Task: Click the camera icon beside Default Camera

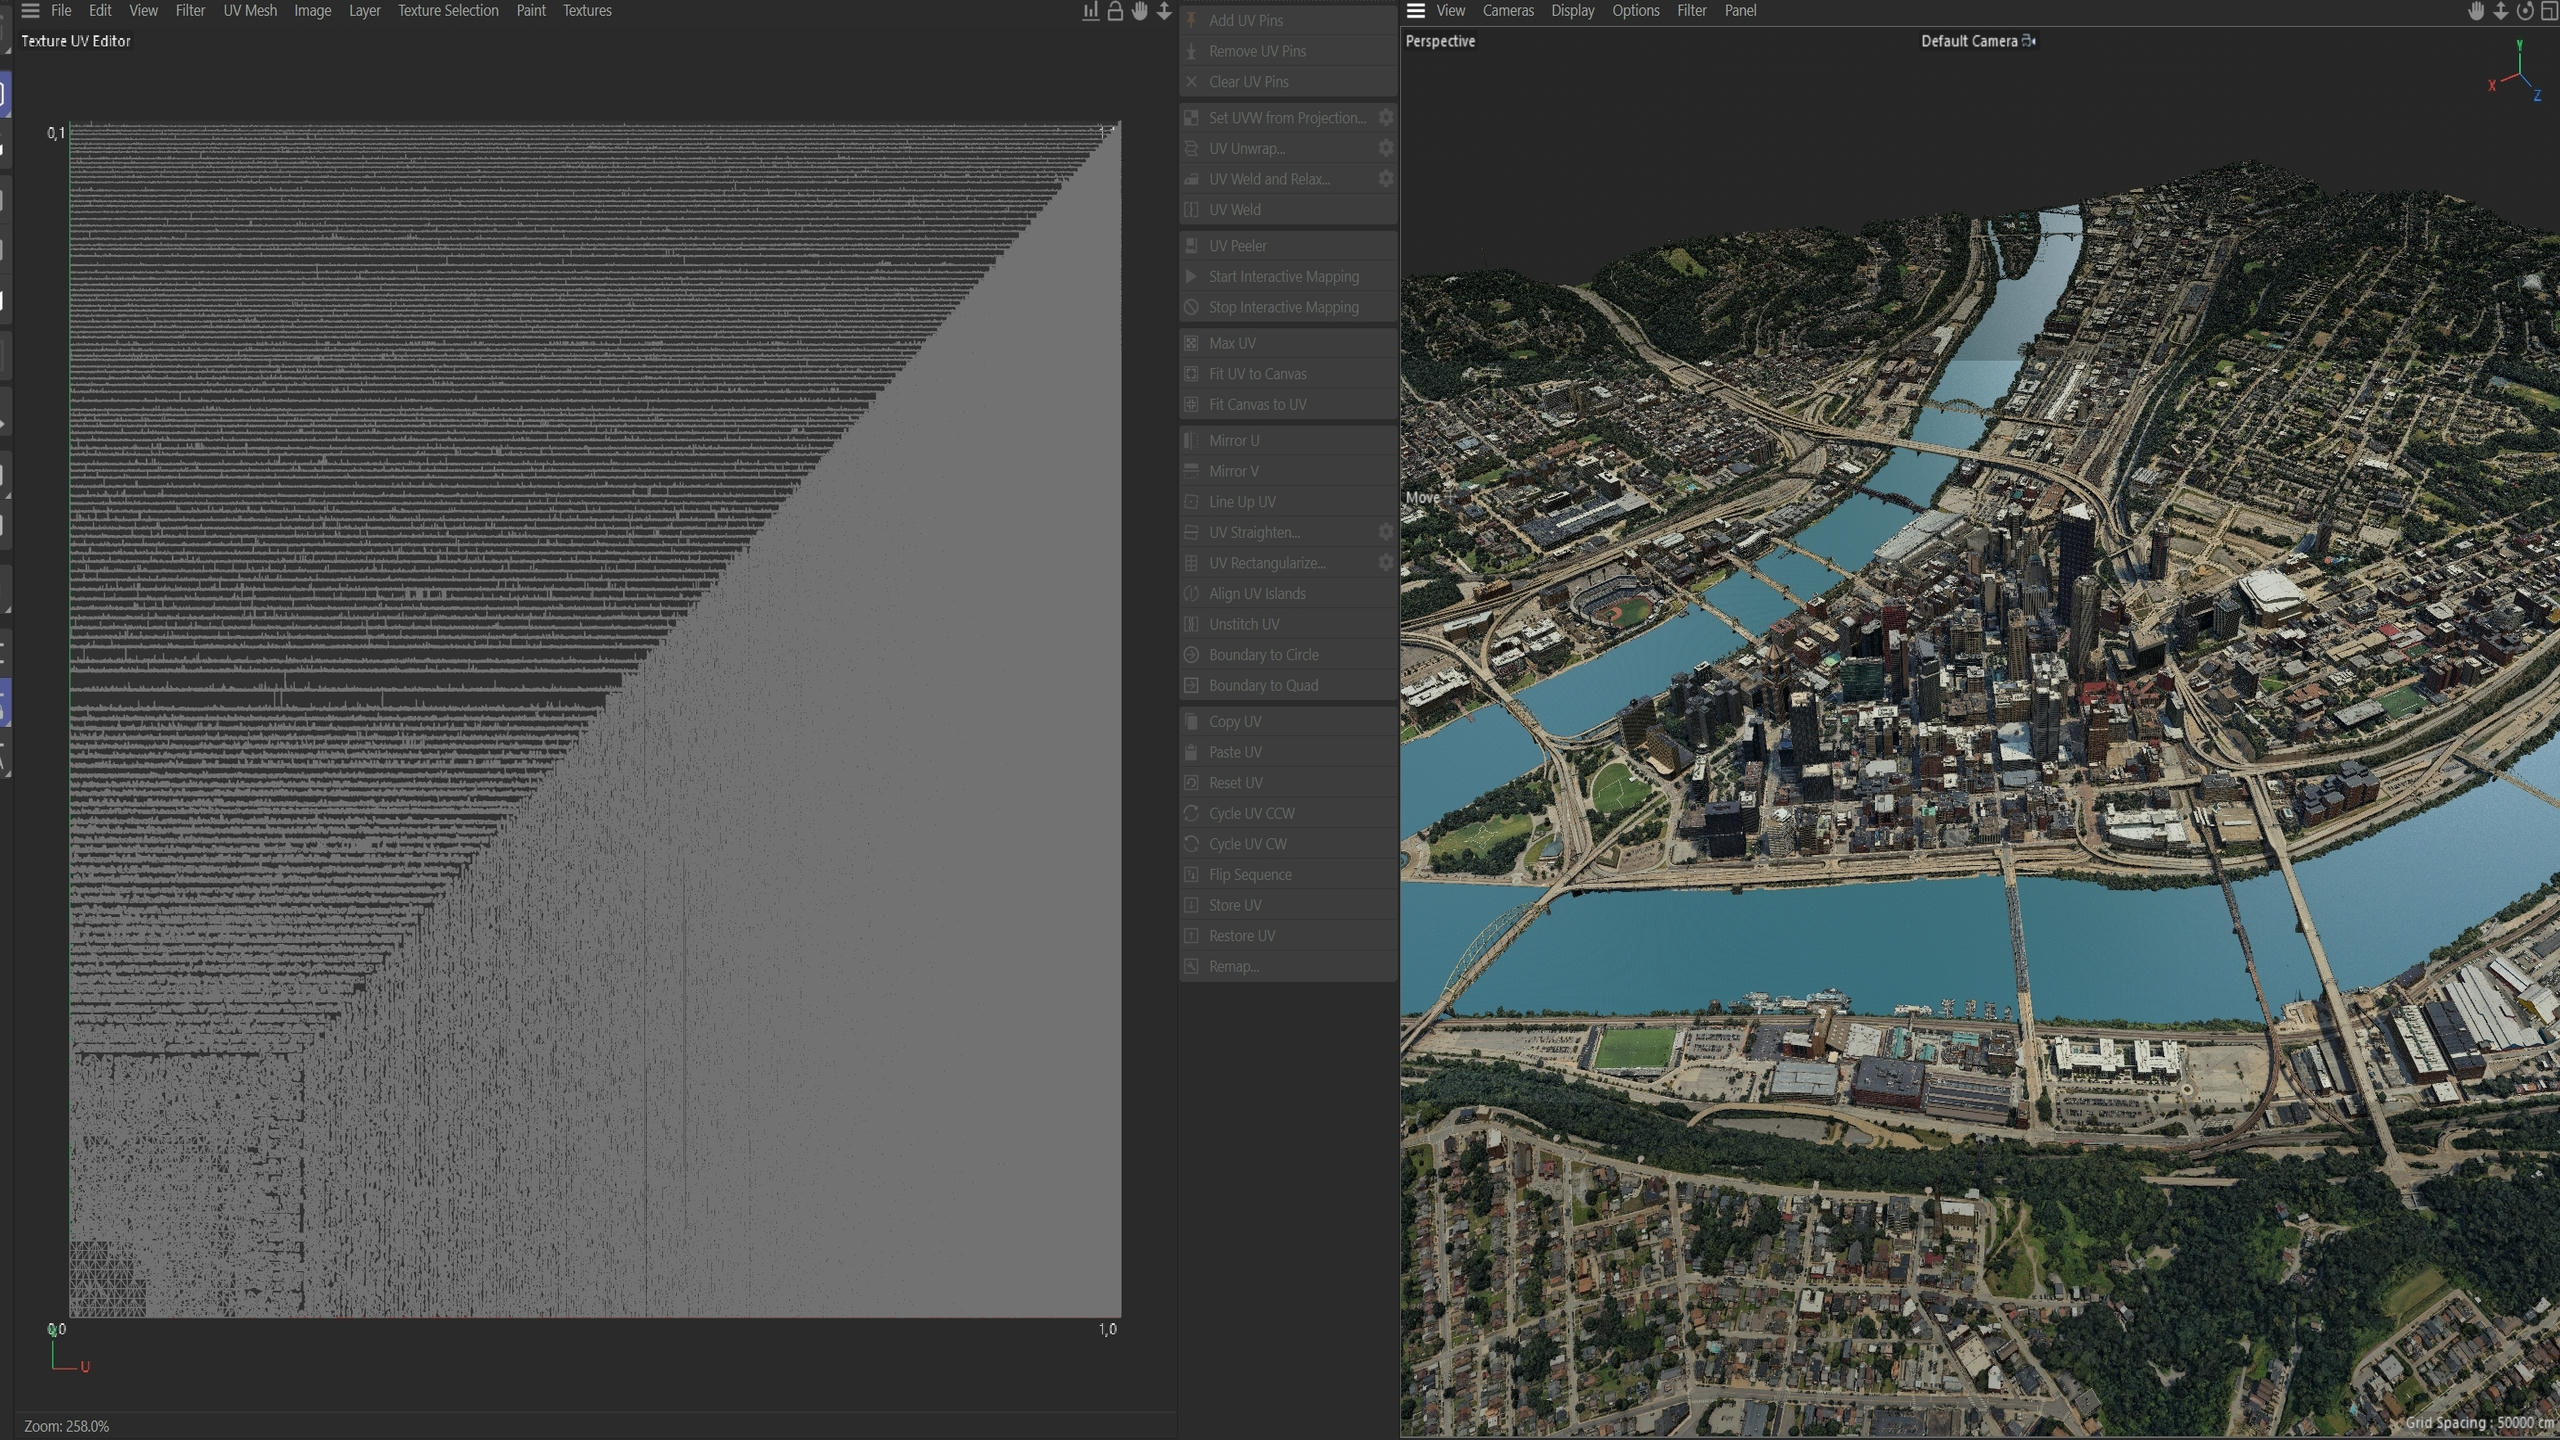Action: point(2029,41)
